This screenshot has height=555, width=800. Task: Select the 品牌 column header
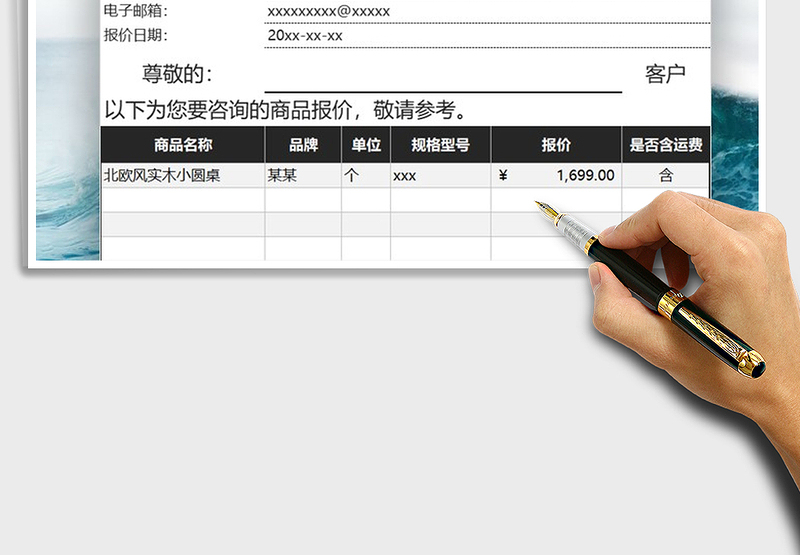pos(303,145)
